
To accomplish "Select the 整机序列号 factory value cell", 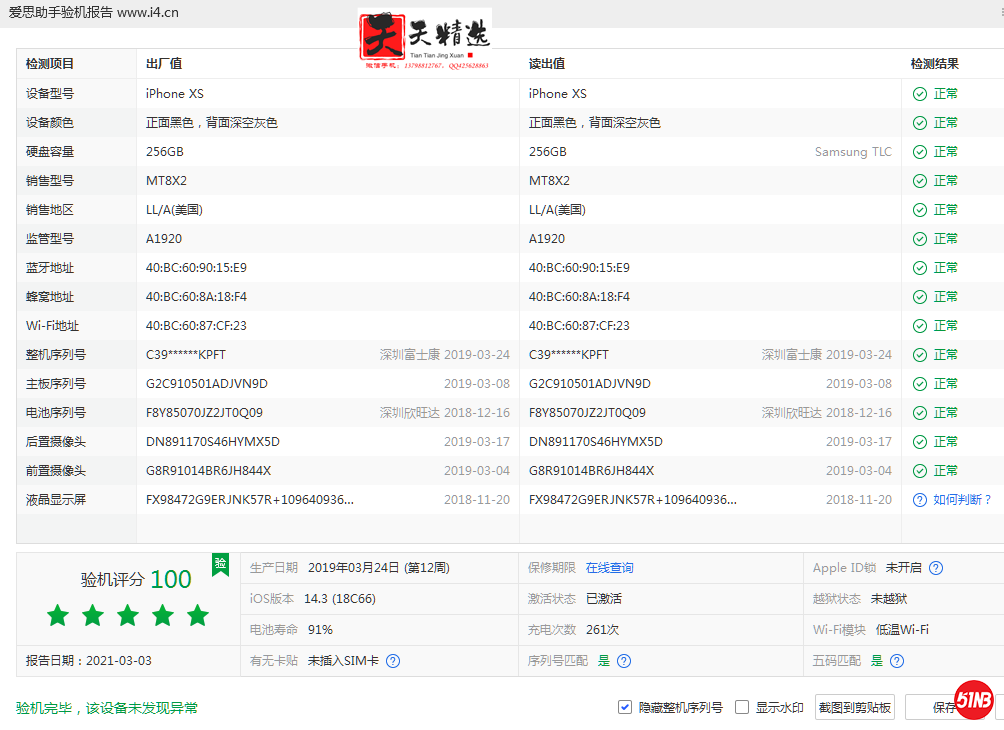I will click(x=177, y=355).
